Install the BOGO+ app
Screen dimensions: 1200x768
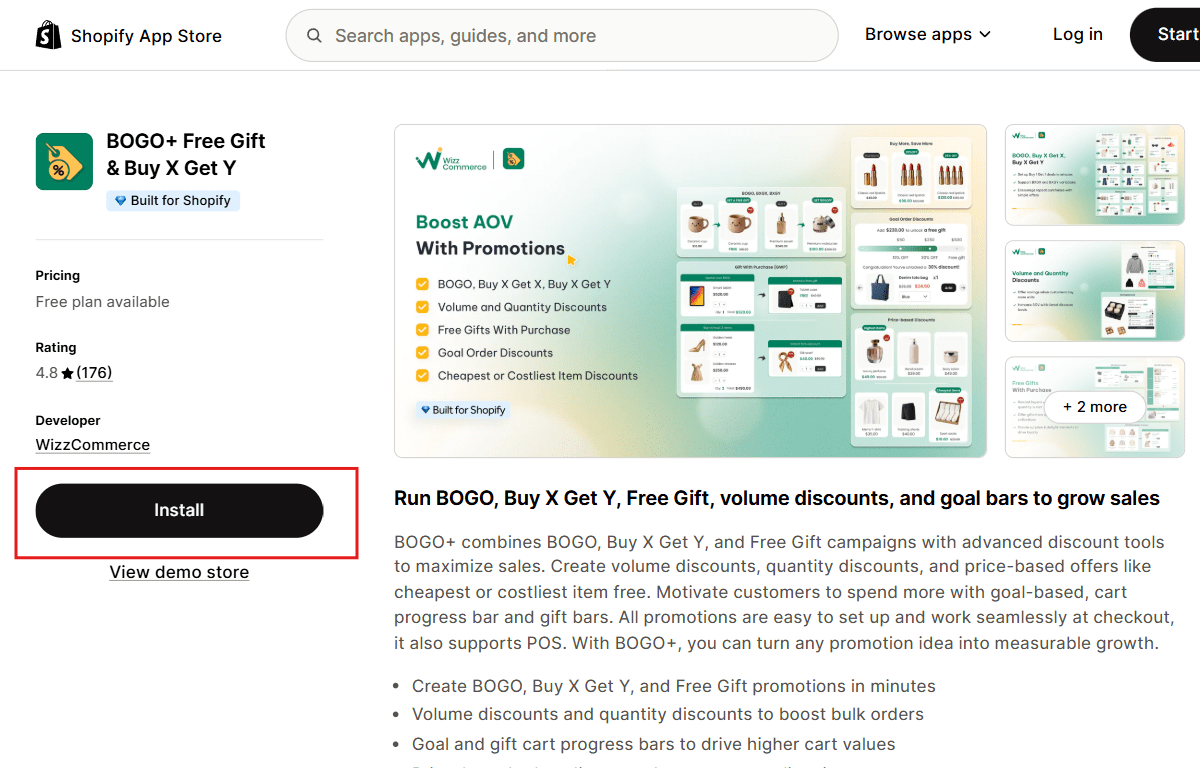[179, 510]
